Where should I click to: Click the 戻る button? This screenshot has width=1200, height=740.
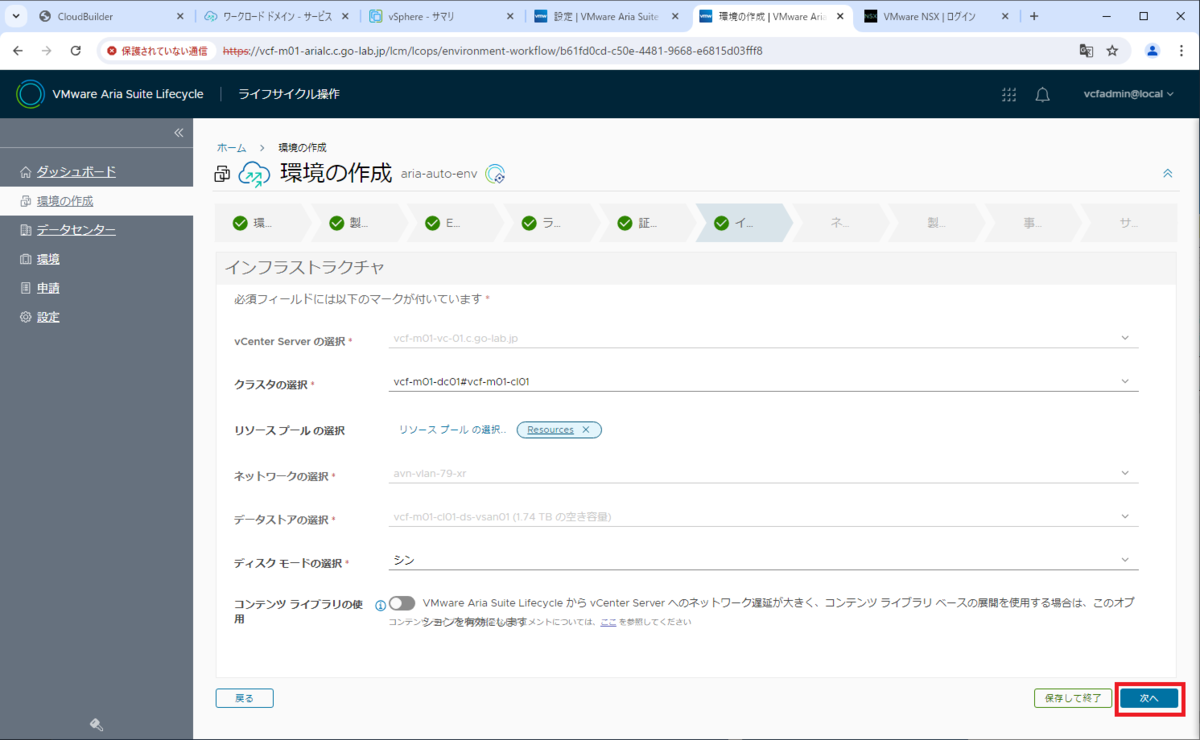coord(244,698)
